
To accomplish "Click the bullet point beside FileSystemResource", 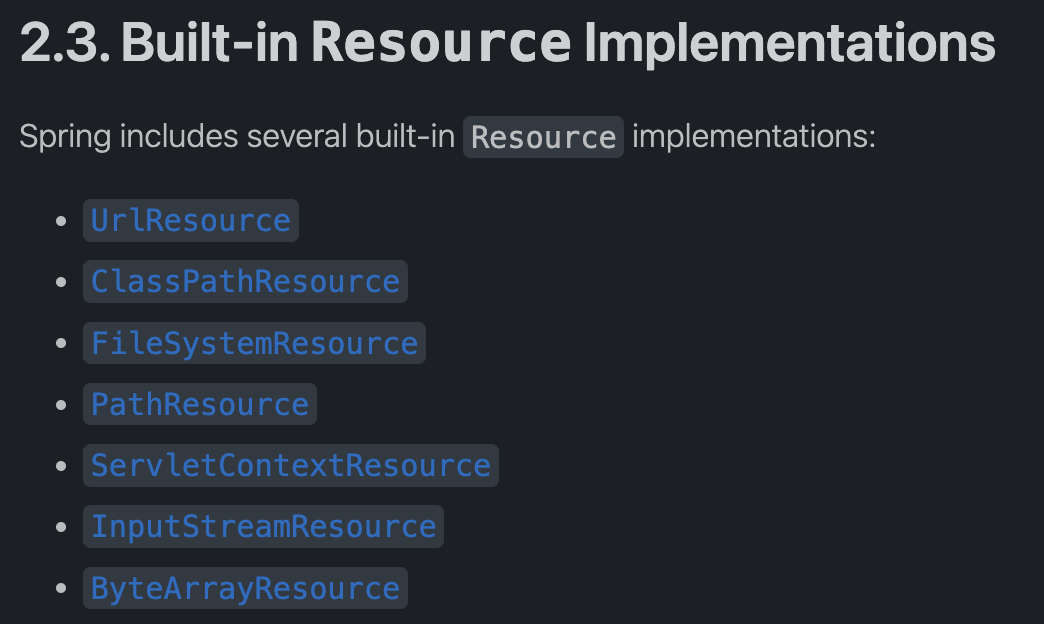I will coord(61,343).
